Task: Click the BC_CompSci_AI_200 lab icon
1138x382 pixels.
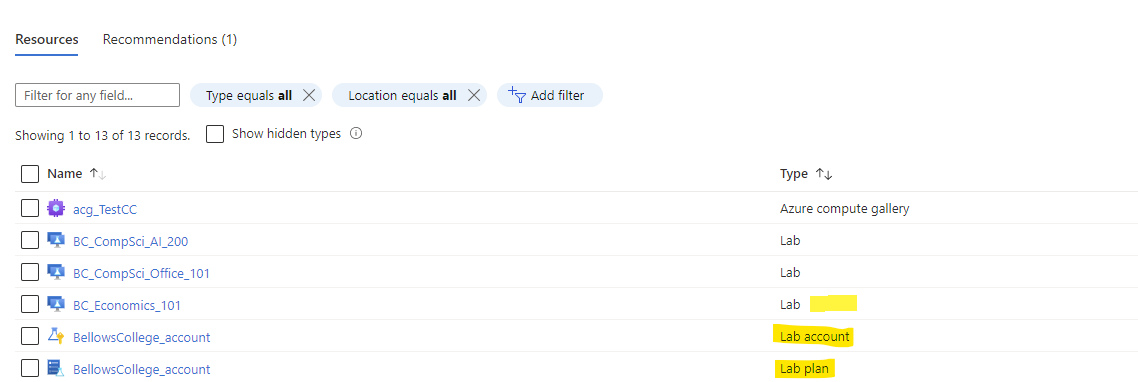Action: click(x=56, y=241)
